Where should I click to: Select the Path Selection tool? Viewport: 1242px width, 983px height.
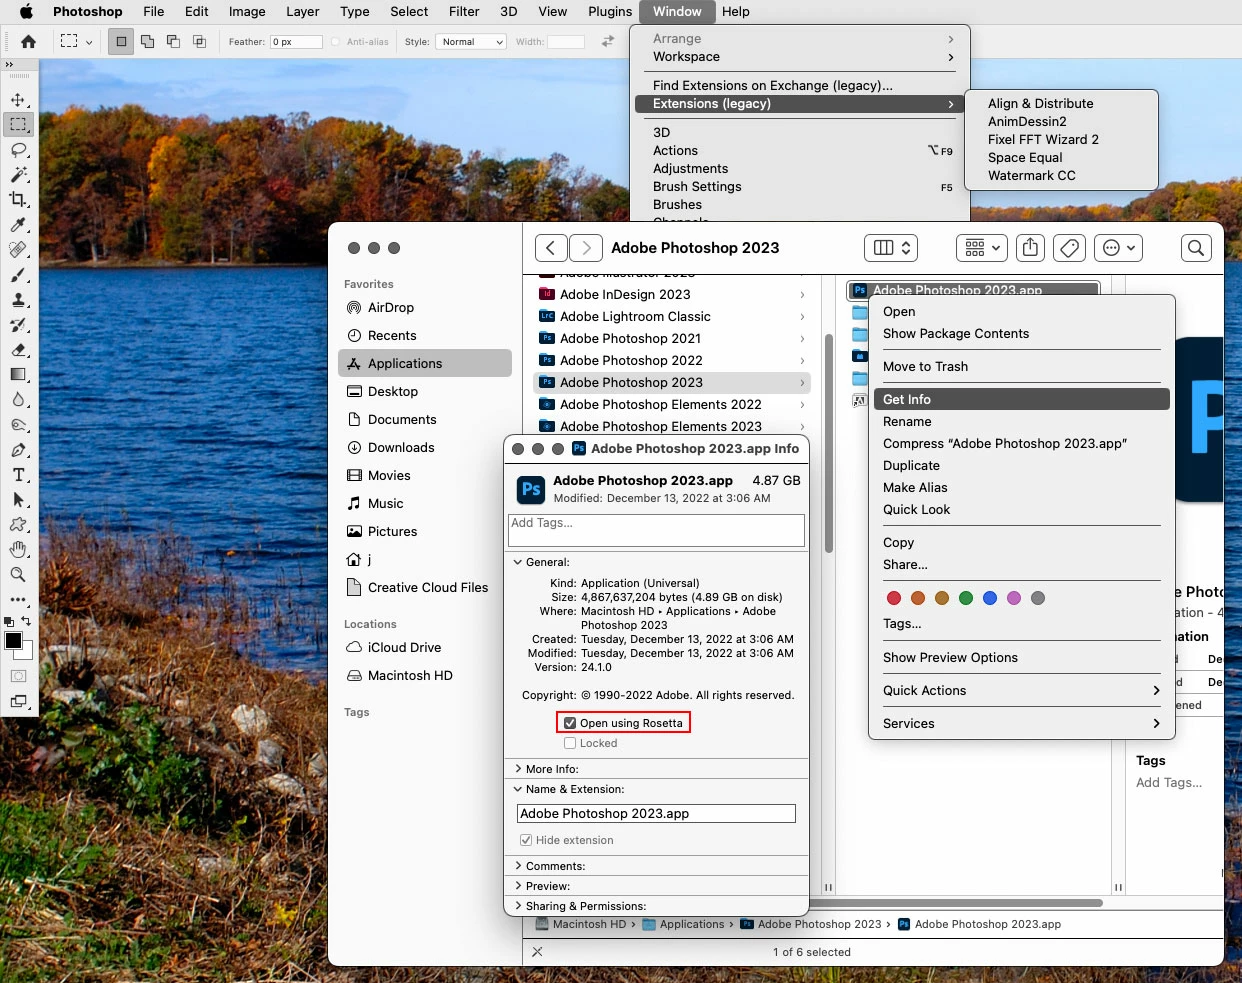(18, 500)
